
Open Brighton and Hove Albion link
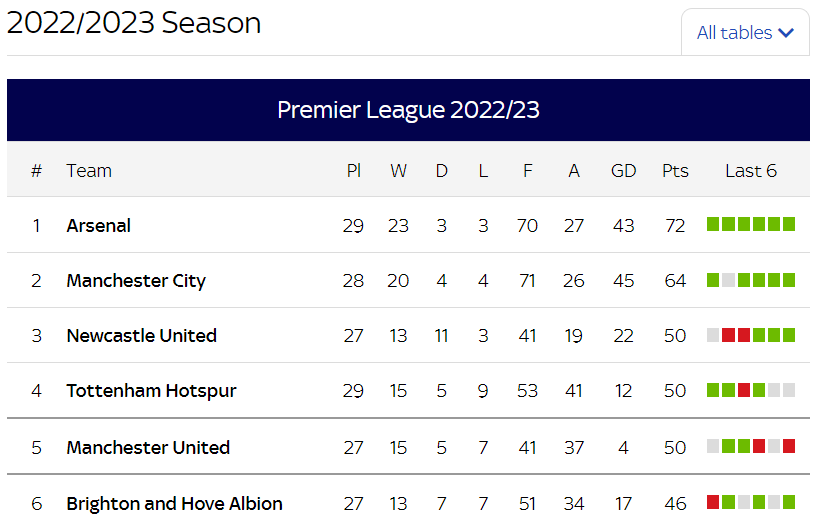(x=174, y=504)
